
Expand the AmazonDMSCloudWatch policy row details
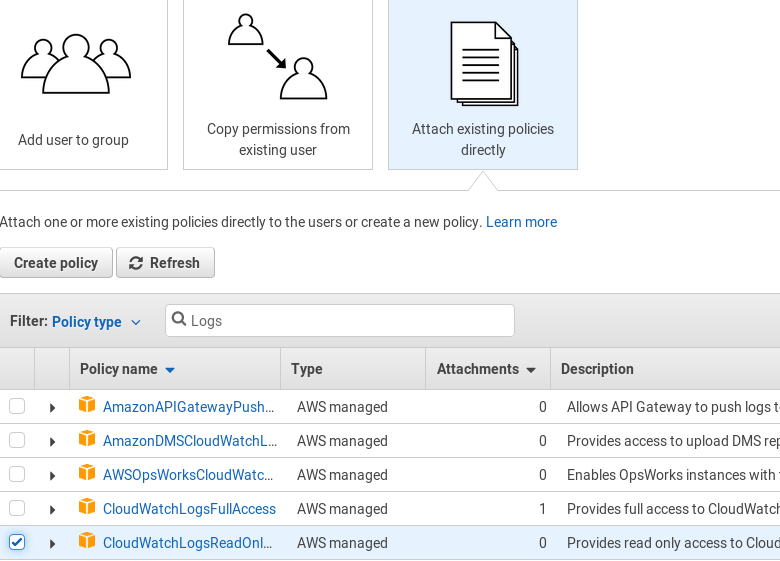52,441
